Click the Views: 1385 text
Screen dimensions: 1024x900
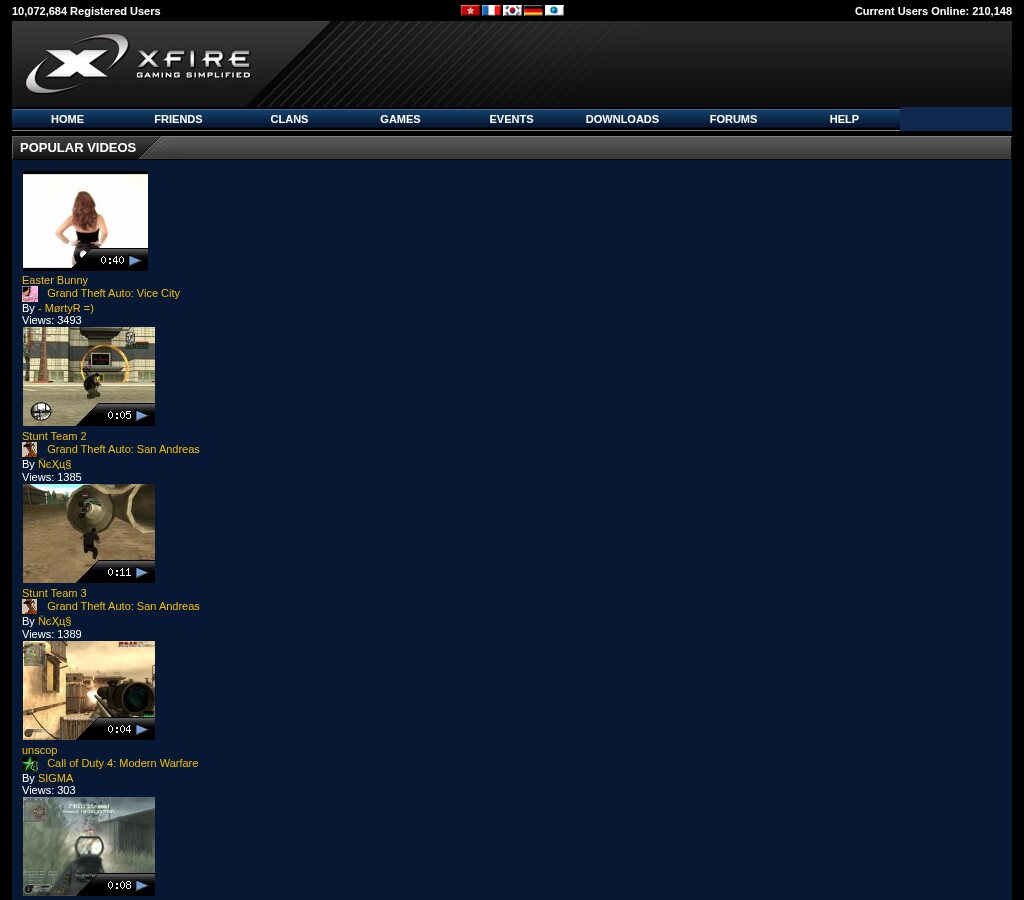52,477
